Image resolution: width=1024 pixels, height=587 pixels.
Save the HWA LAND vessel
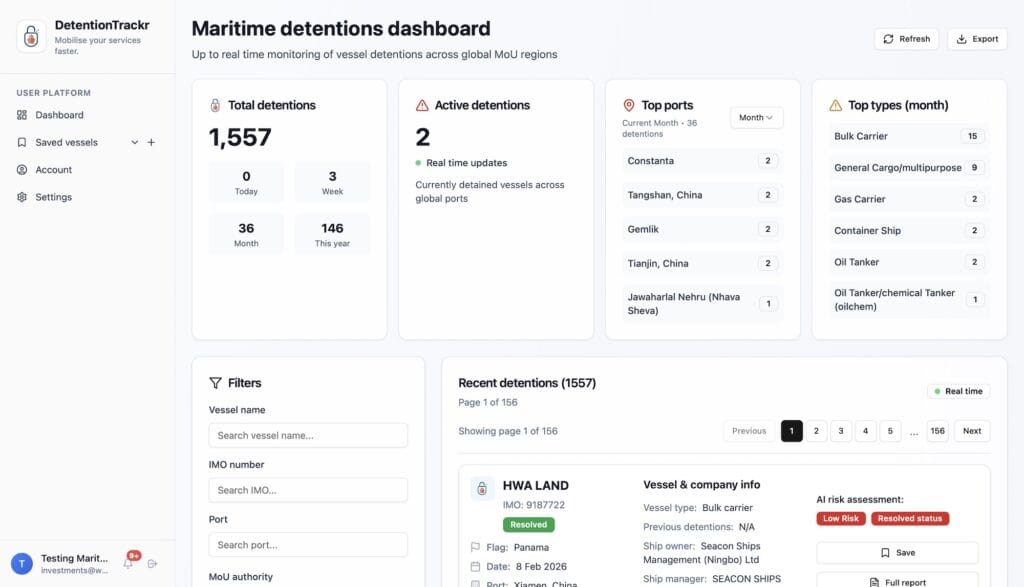[x=897, y=553]
